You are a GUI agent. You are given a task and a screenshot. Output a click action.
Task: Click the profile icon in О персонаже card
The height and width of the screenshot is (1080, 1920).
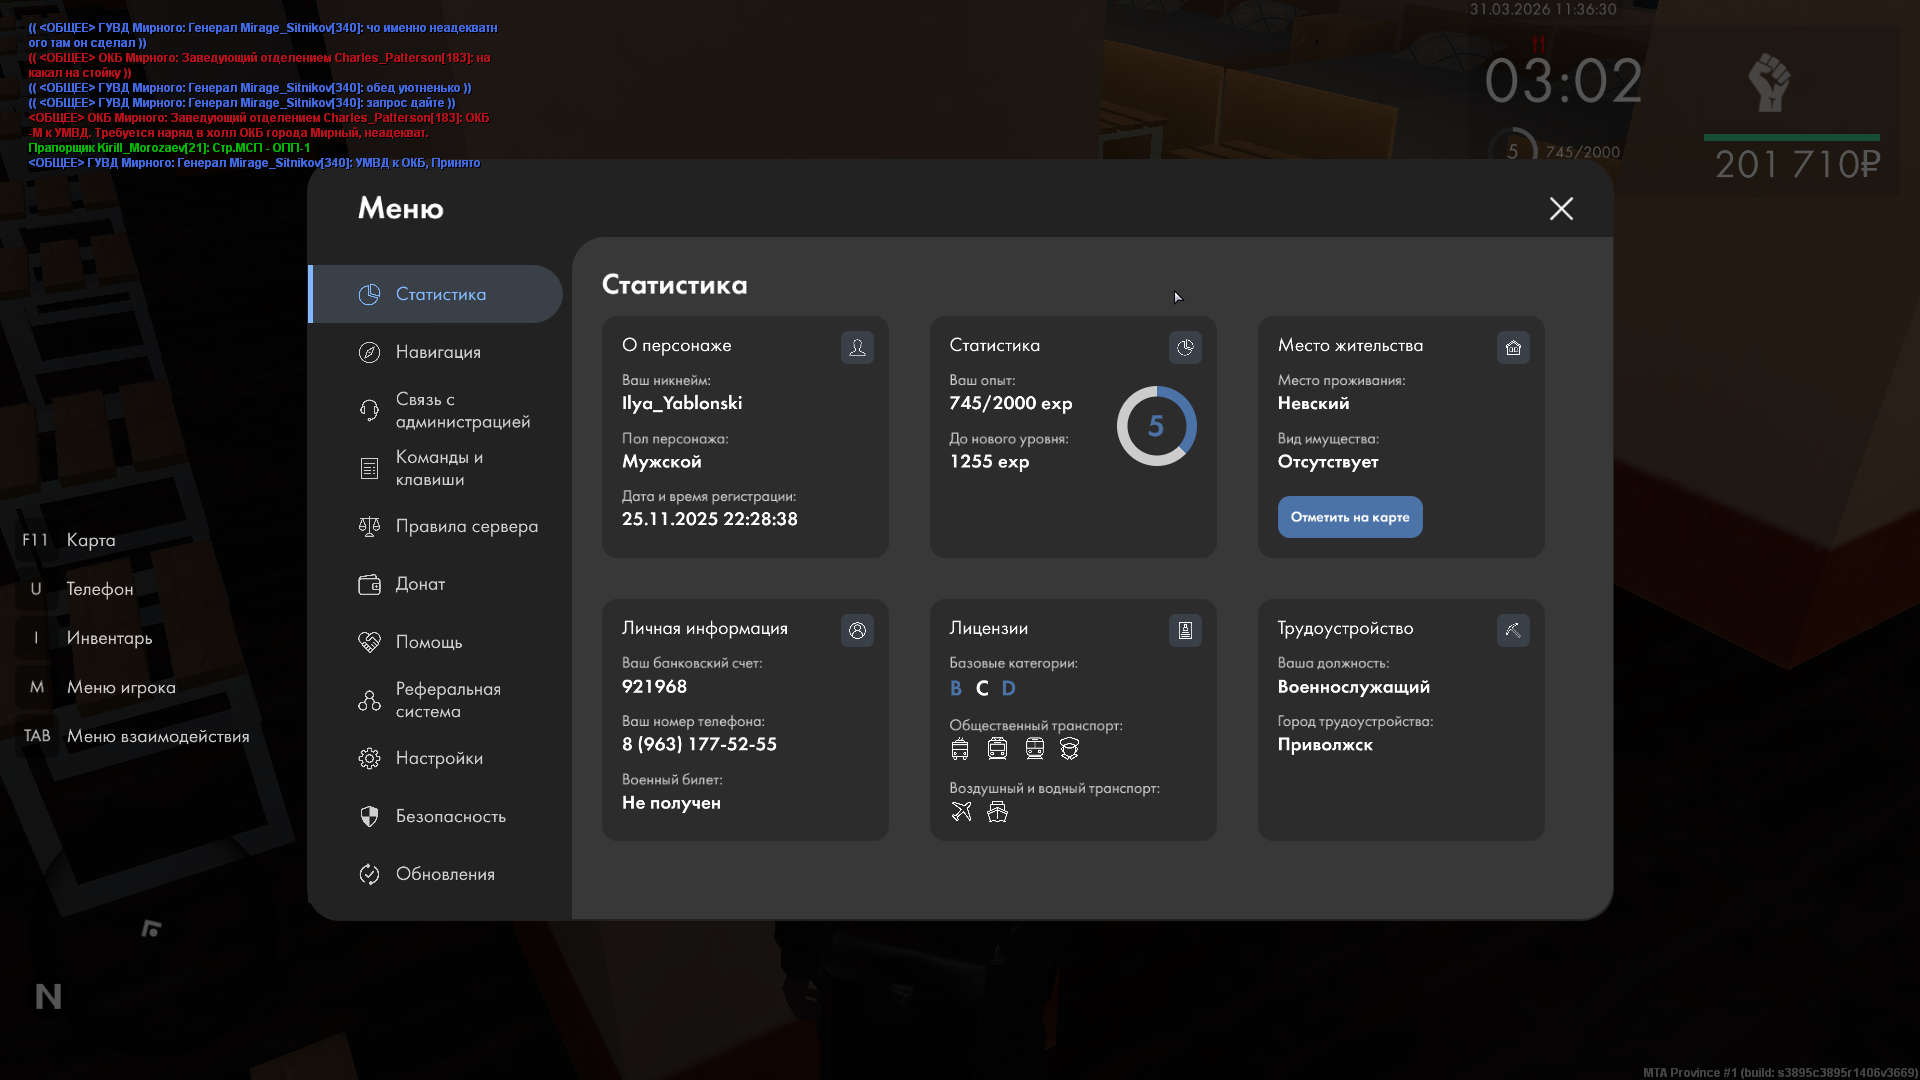pyautogui.click(x=857, y=347)
